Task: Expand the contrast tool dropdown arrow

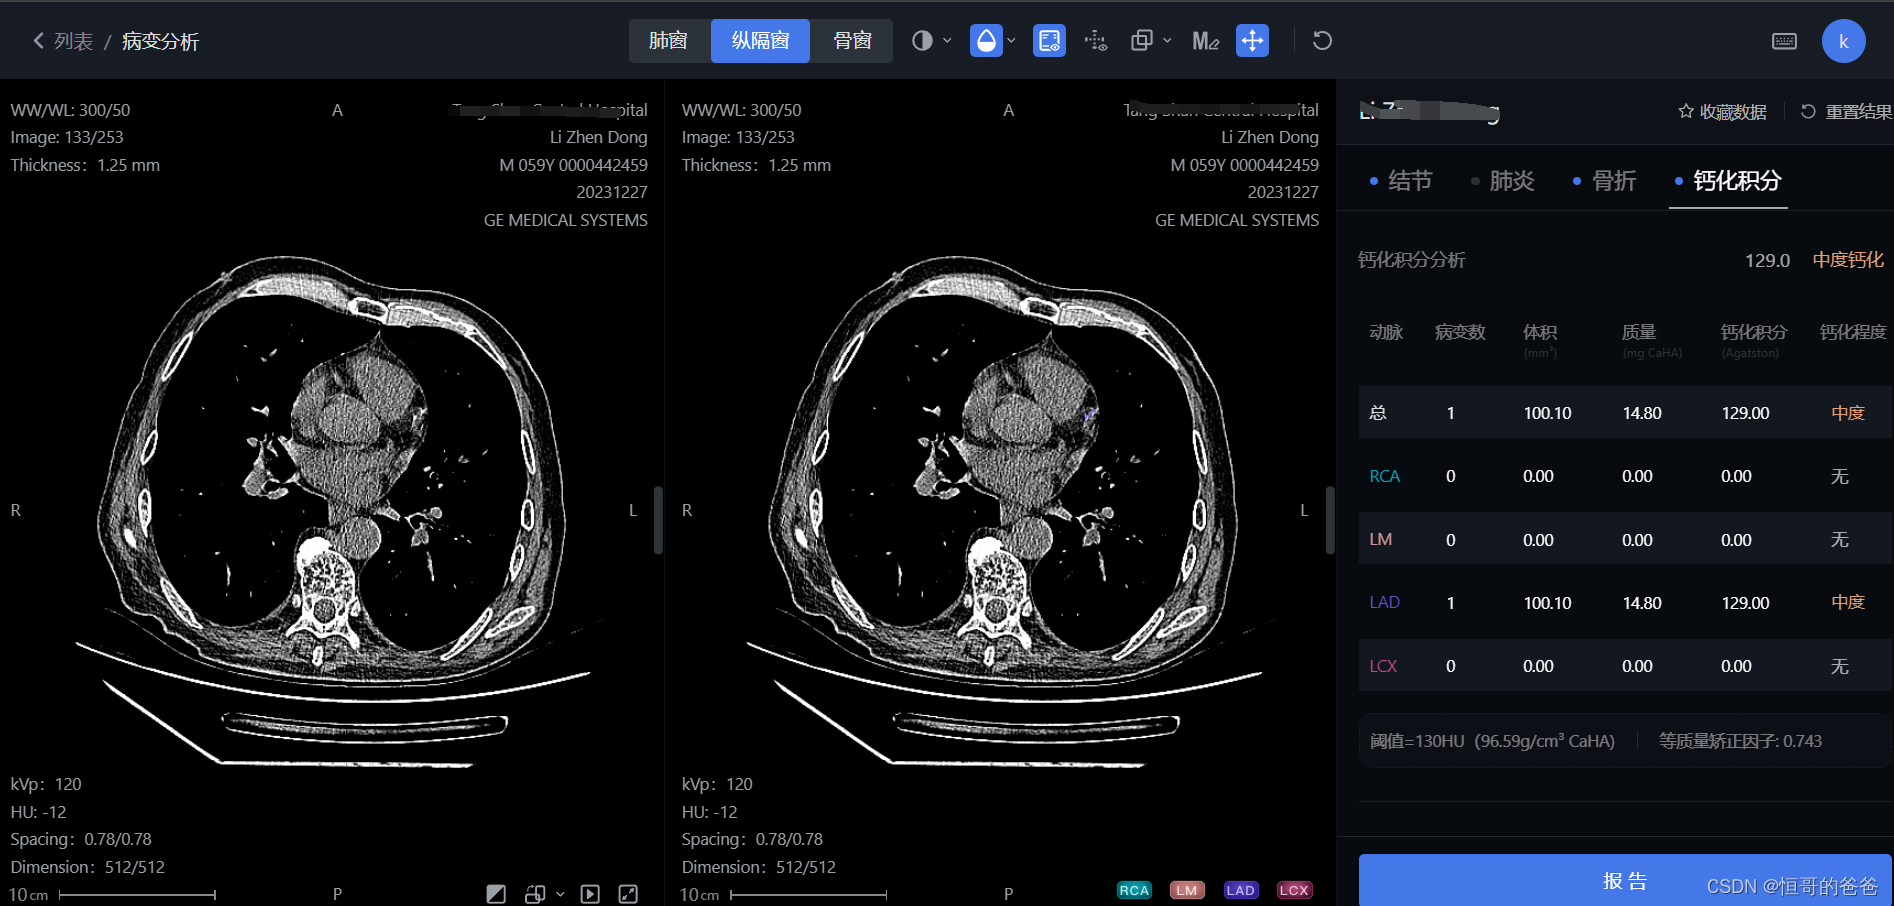Action: pyautogui.click(x=947, y=41)
